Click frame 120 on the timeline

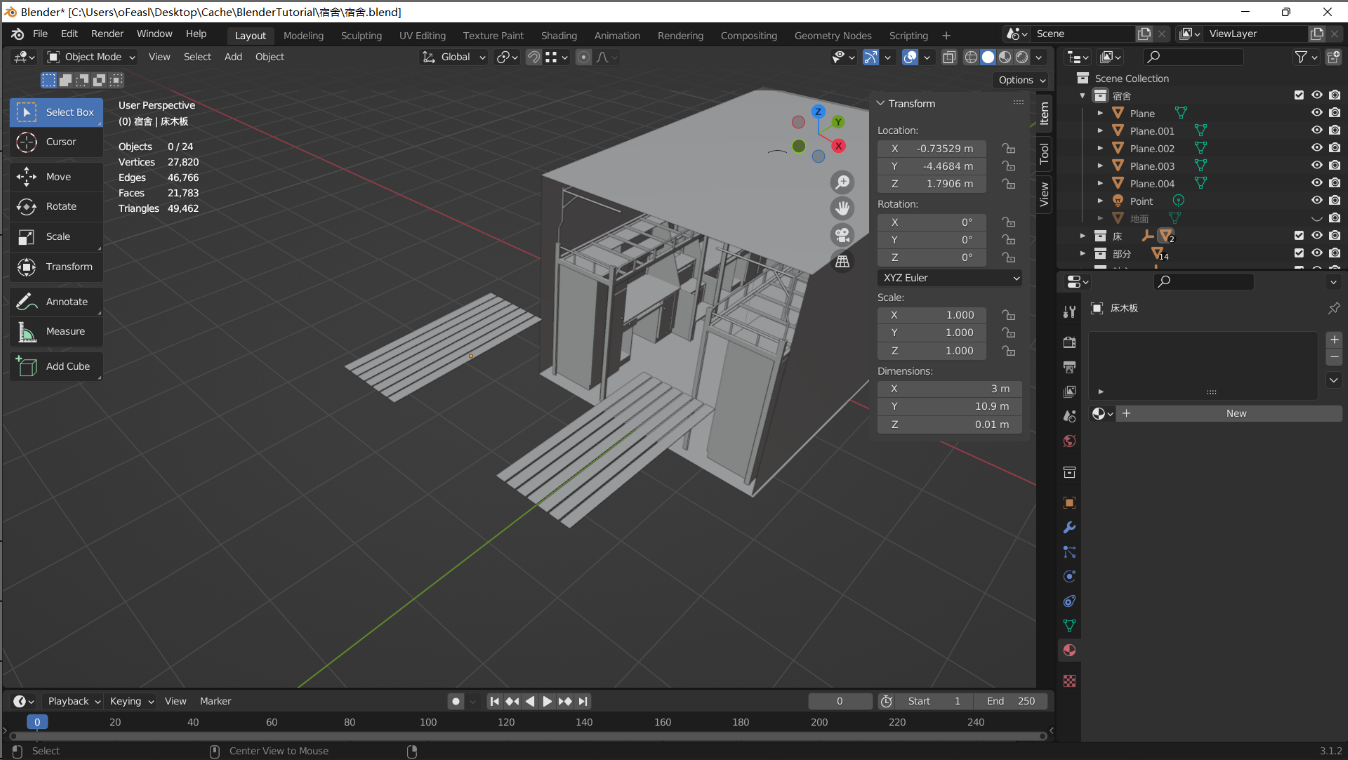click(506, 722)
